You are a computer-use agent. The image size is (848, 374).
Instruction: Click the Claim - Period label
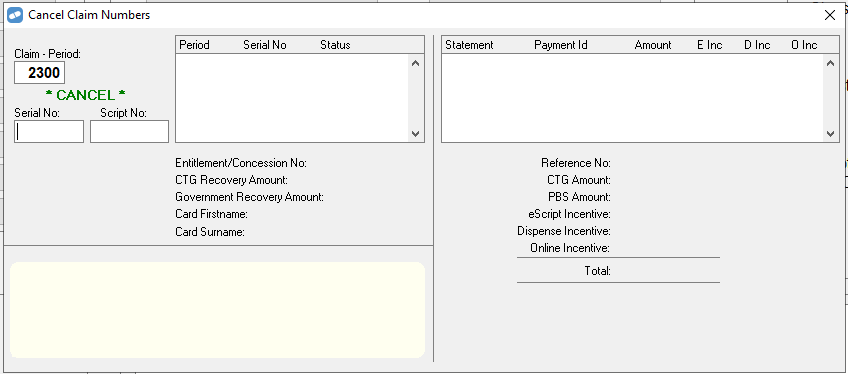(48, 54)
